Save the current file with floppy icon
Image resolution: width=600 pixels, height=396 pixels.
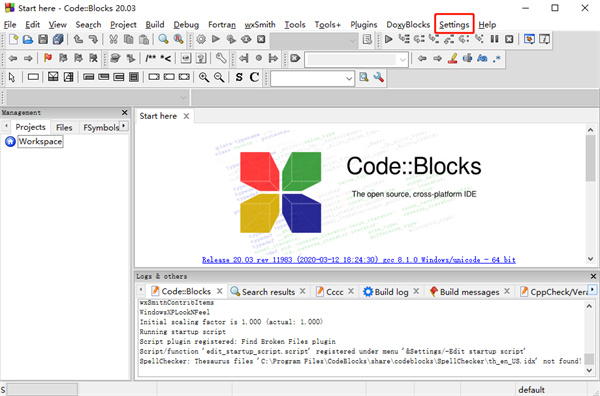(x=43, y=39)
